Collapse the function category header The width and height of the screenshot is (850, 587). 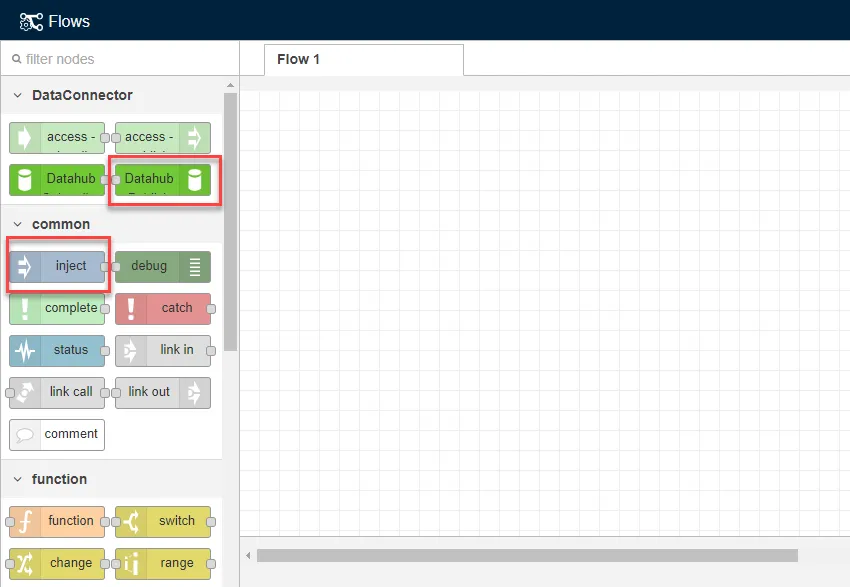pos(20,479)
